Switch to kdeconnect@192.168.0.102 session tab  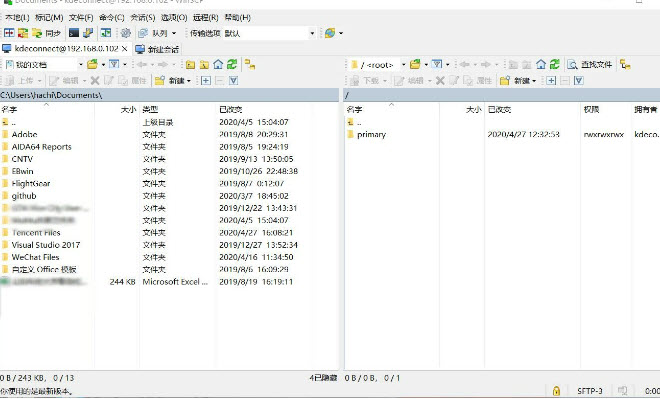tap(66, 49)
